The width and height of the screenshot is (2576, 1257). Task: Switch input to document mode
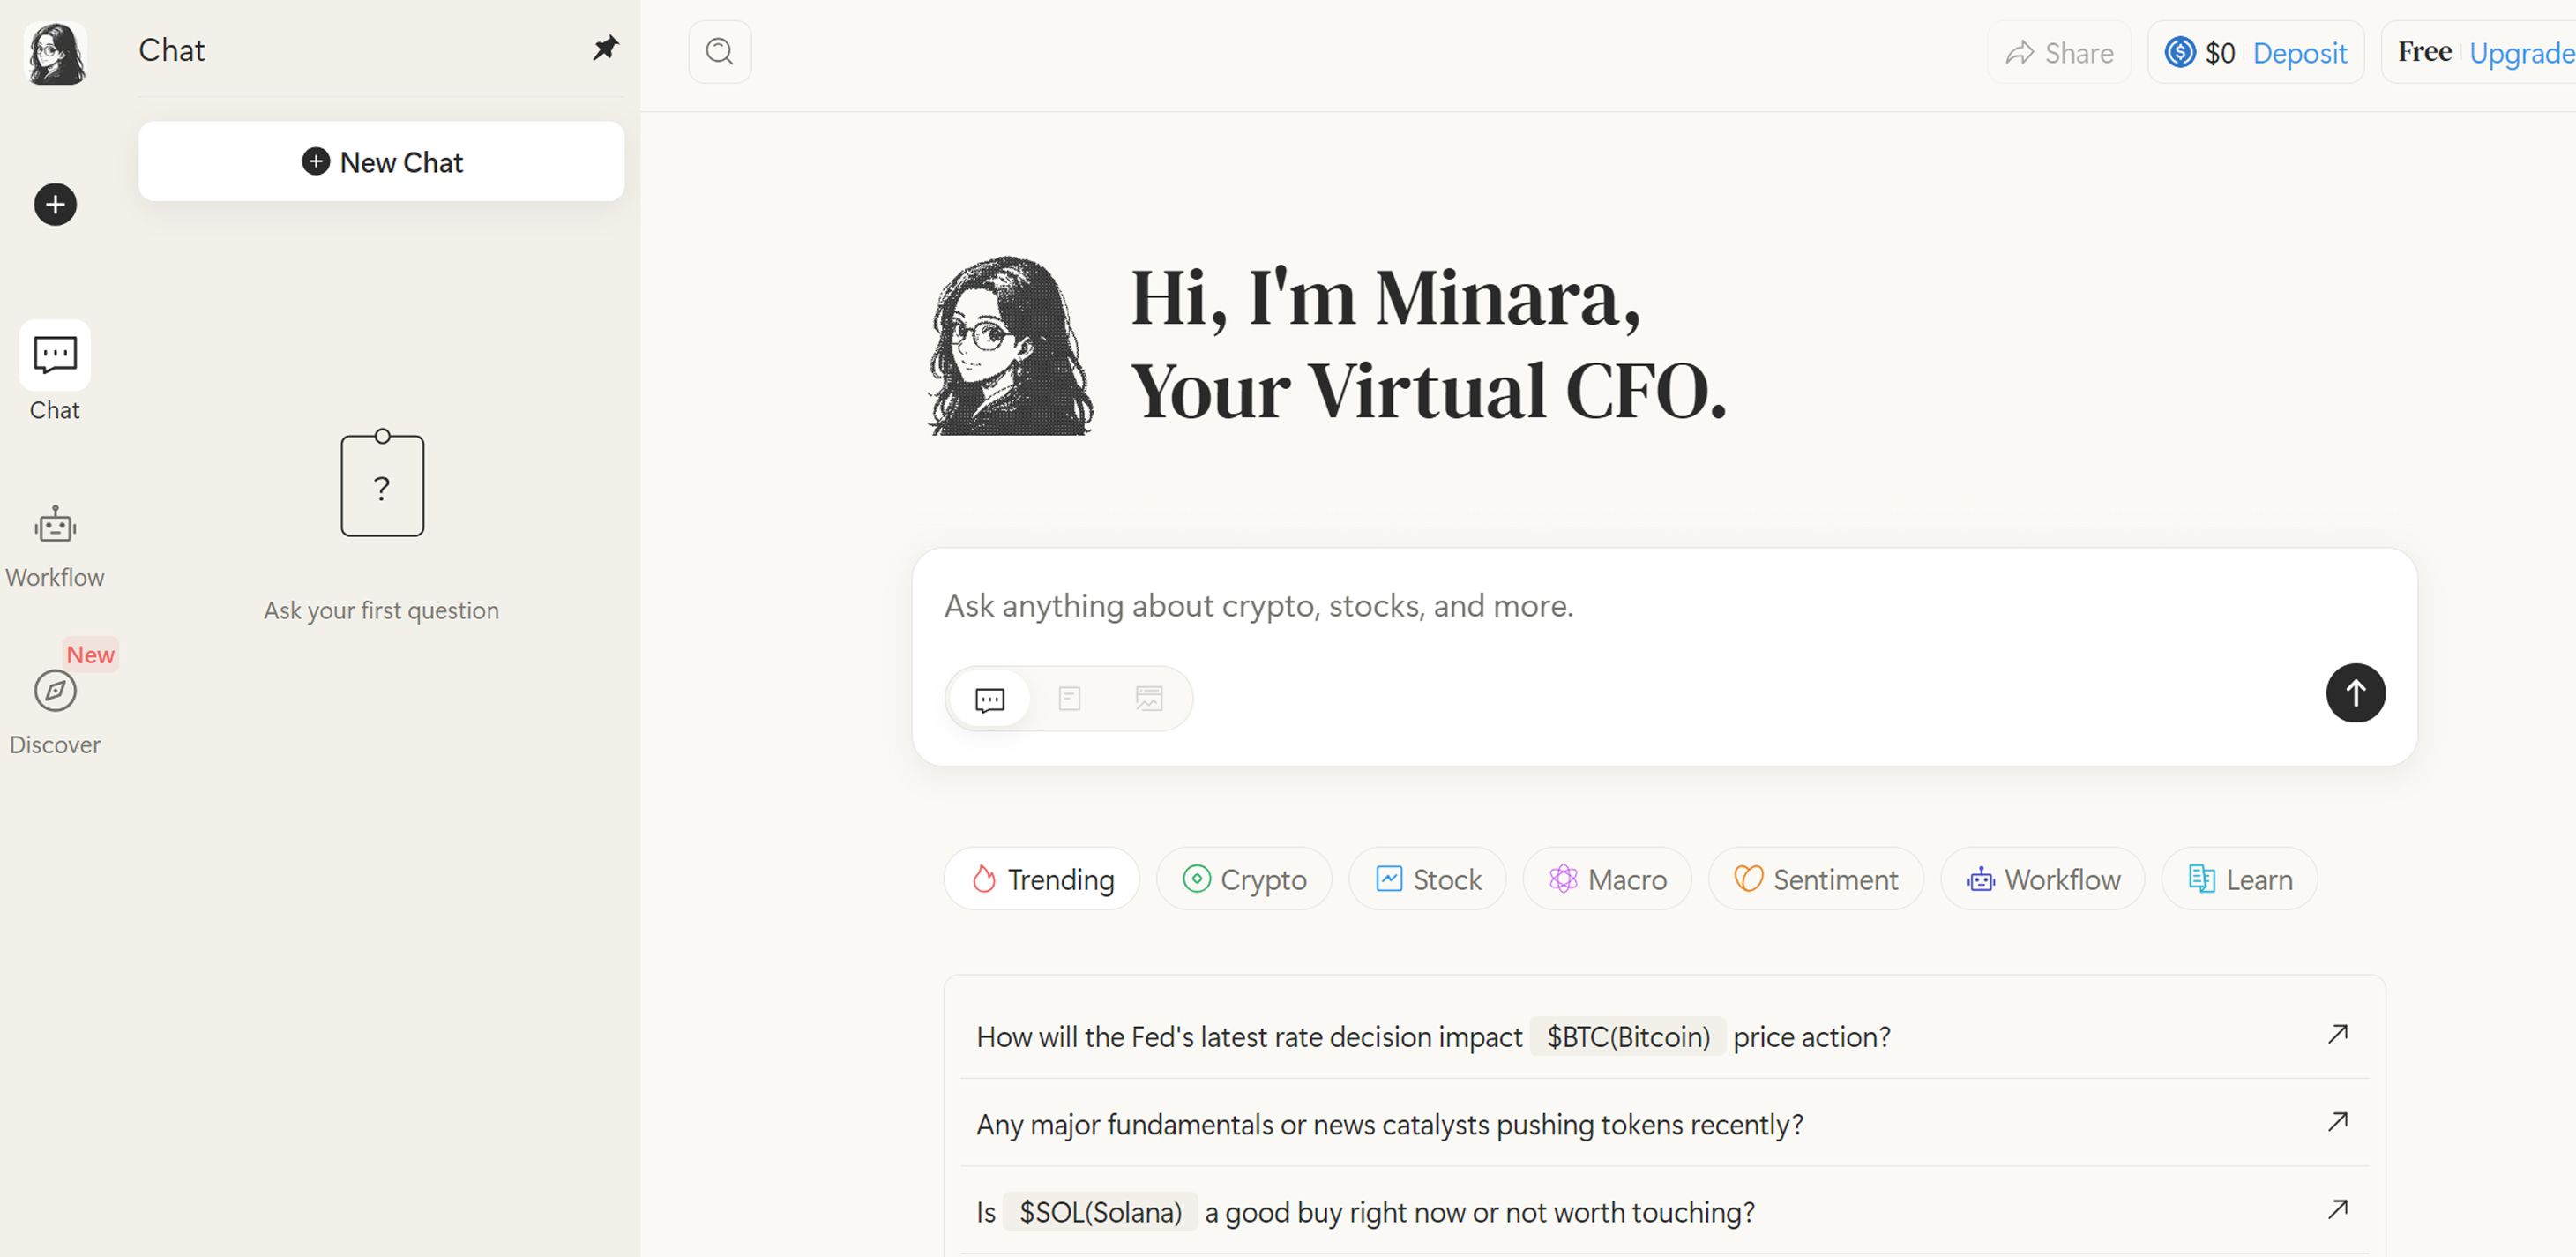[1069, 699]
